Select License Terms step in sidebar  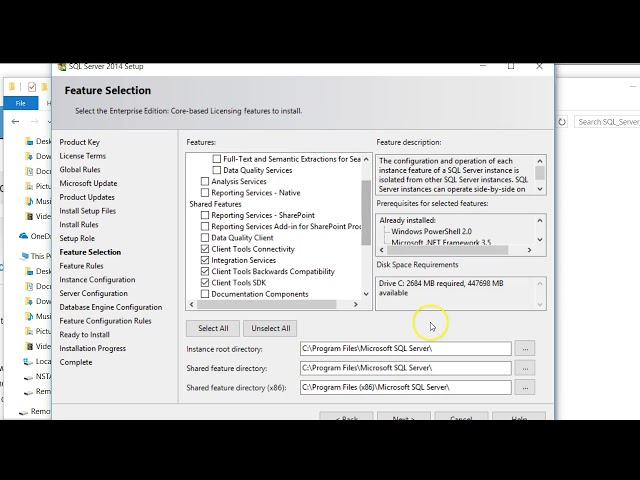(x=82, y=156)
